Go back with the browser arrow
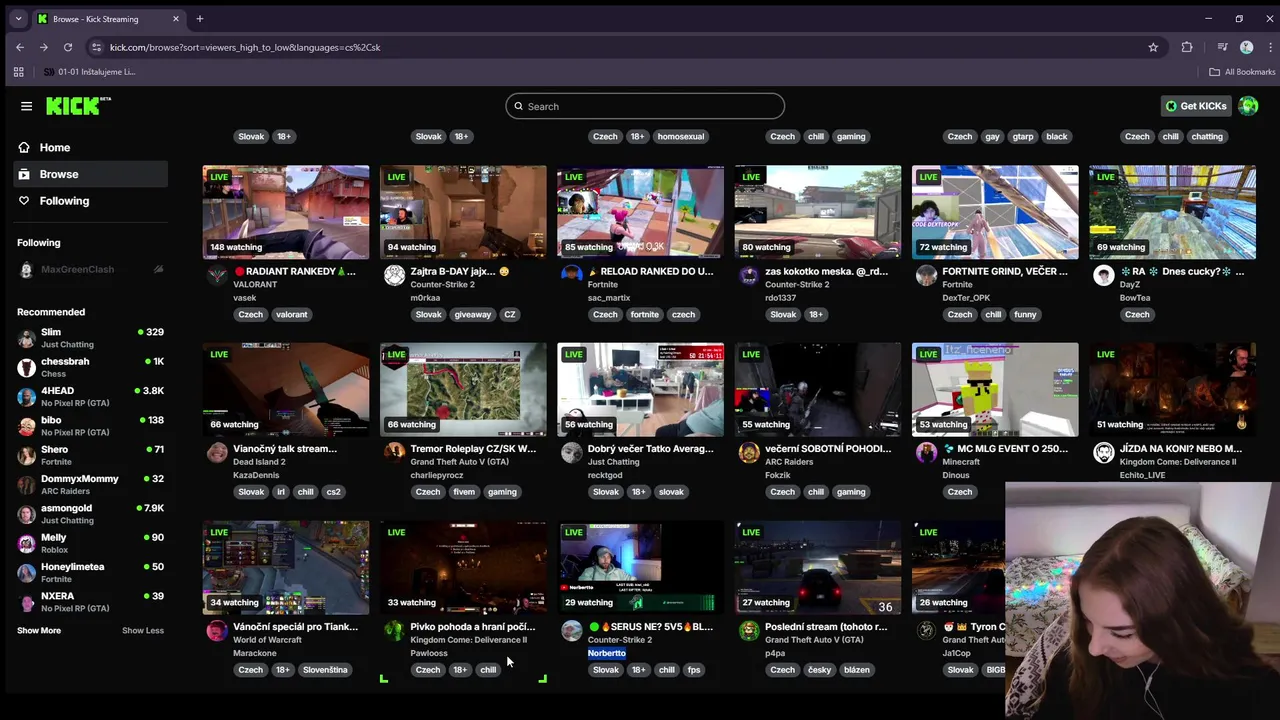 [20, 47]
